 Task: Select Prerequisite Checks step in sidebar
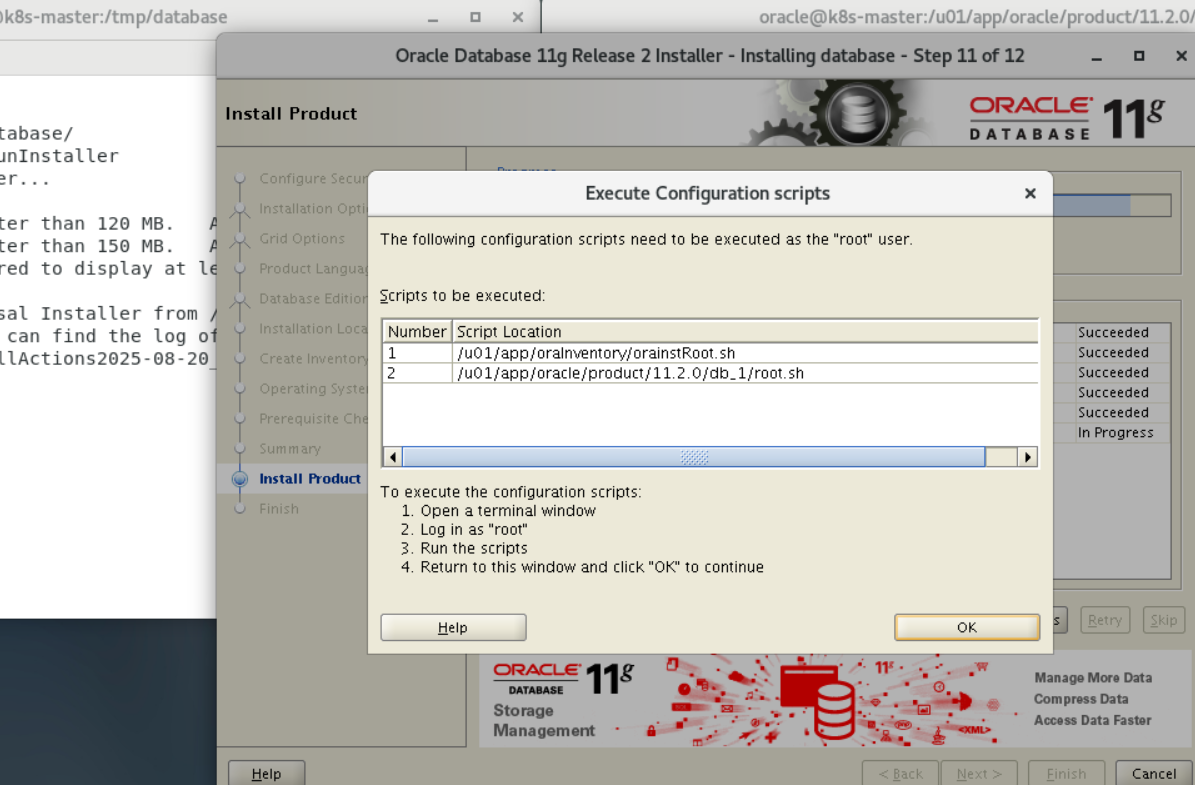tap(313, 418)
